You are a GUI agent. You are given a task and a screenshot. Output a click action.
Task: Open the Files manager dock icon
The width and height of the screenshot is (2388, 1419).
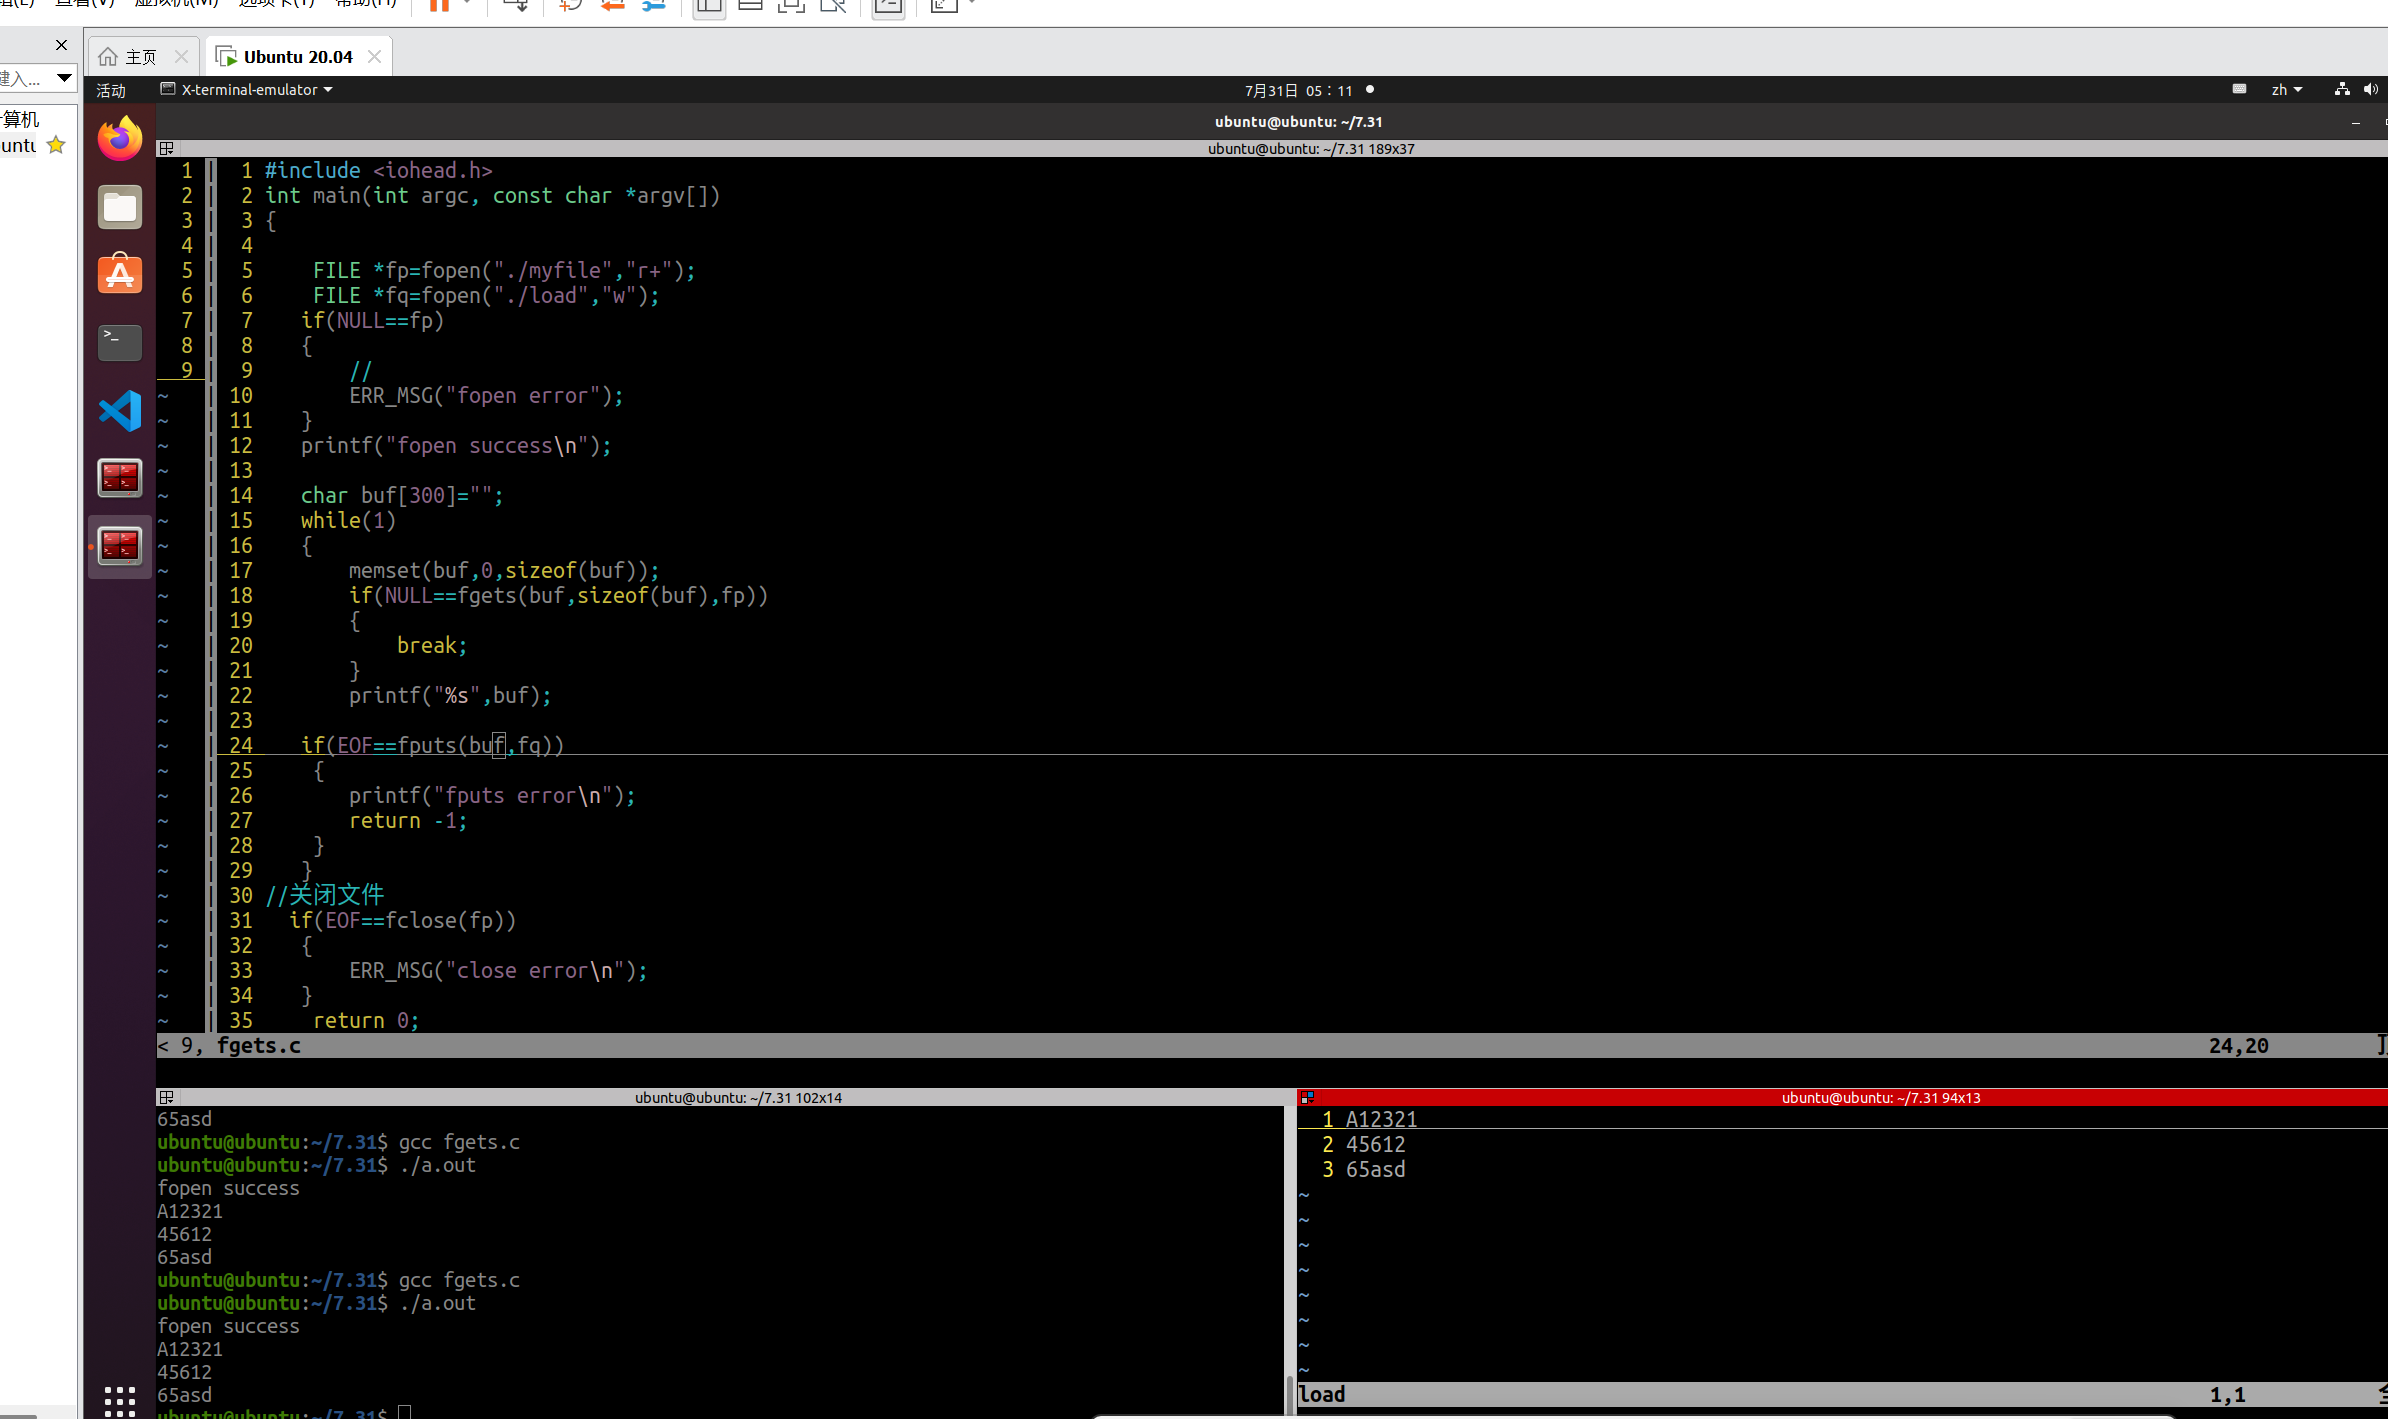coord(120,207)
